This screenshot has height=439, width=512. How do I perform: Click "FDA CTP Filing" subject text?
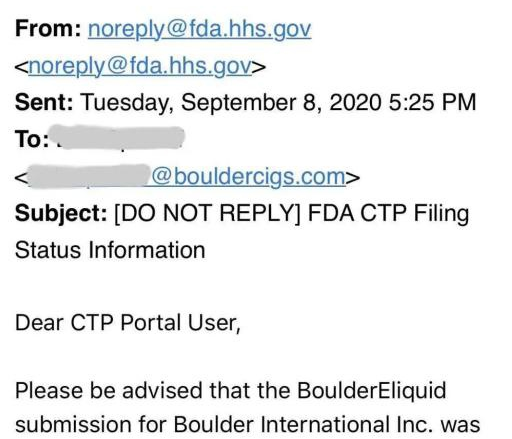pos(388,213)
